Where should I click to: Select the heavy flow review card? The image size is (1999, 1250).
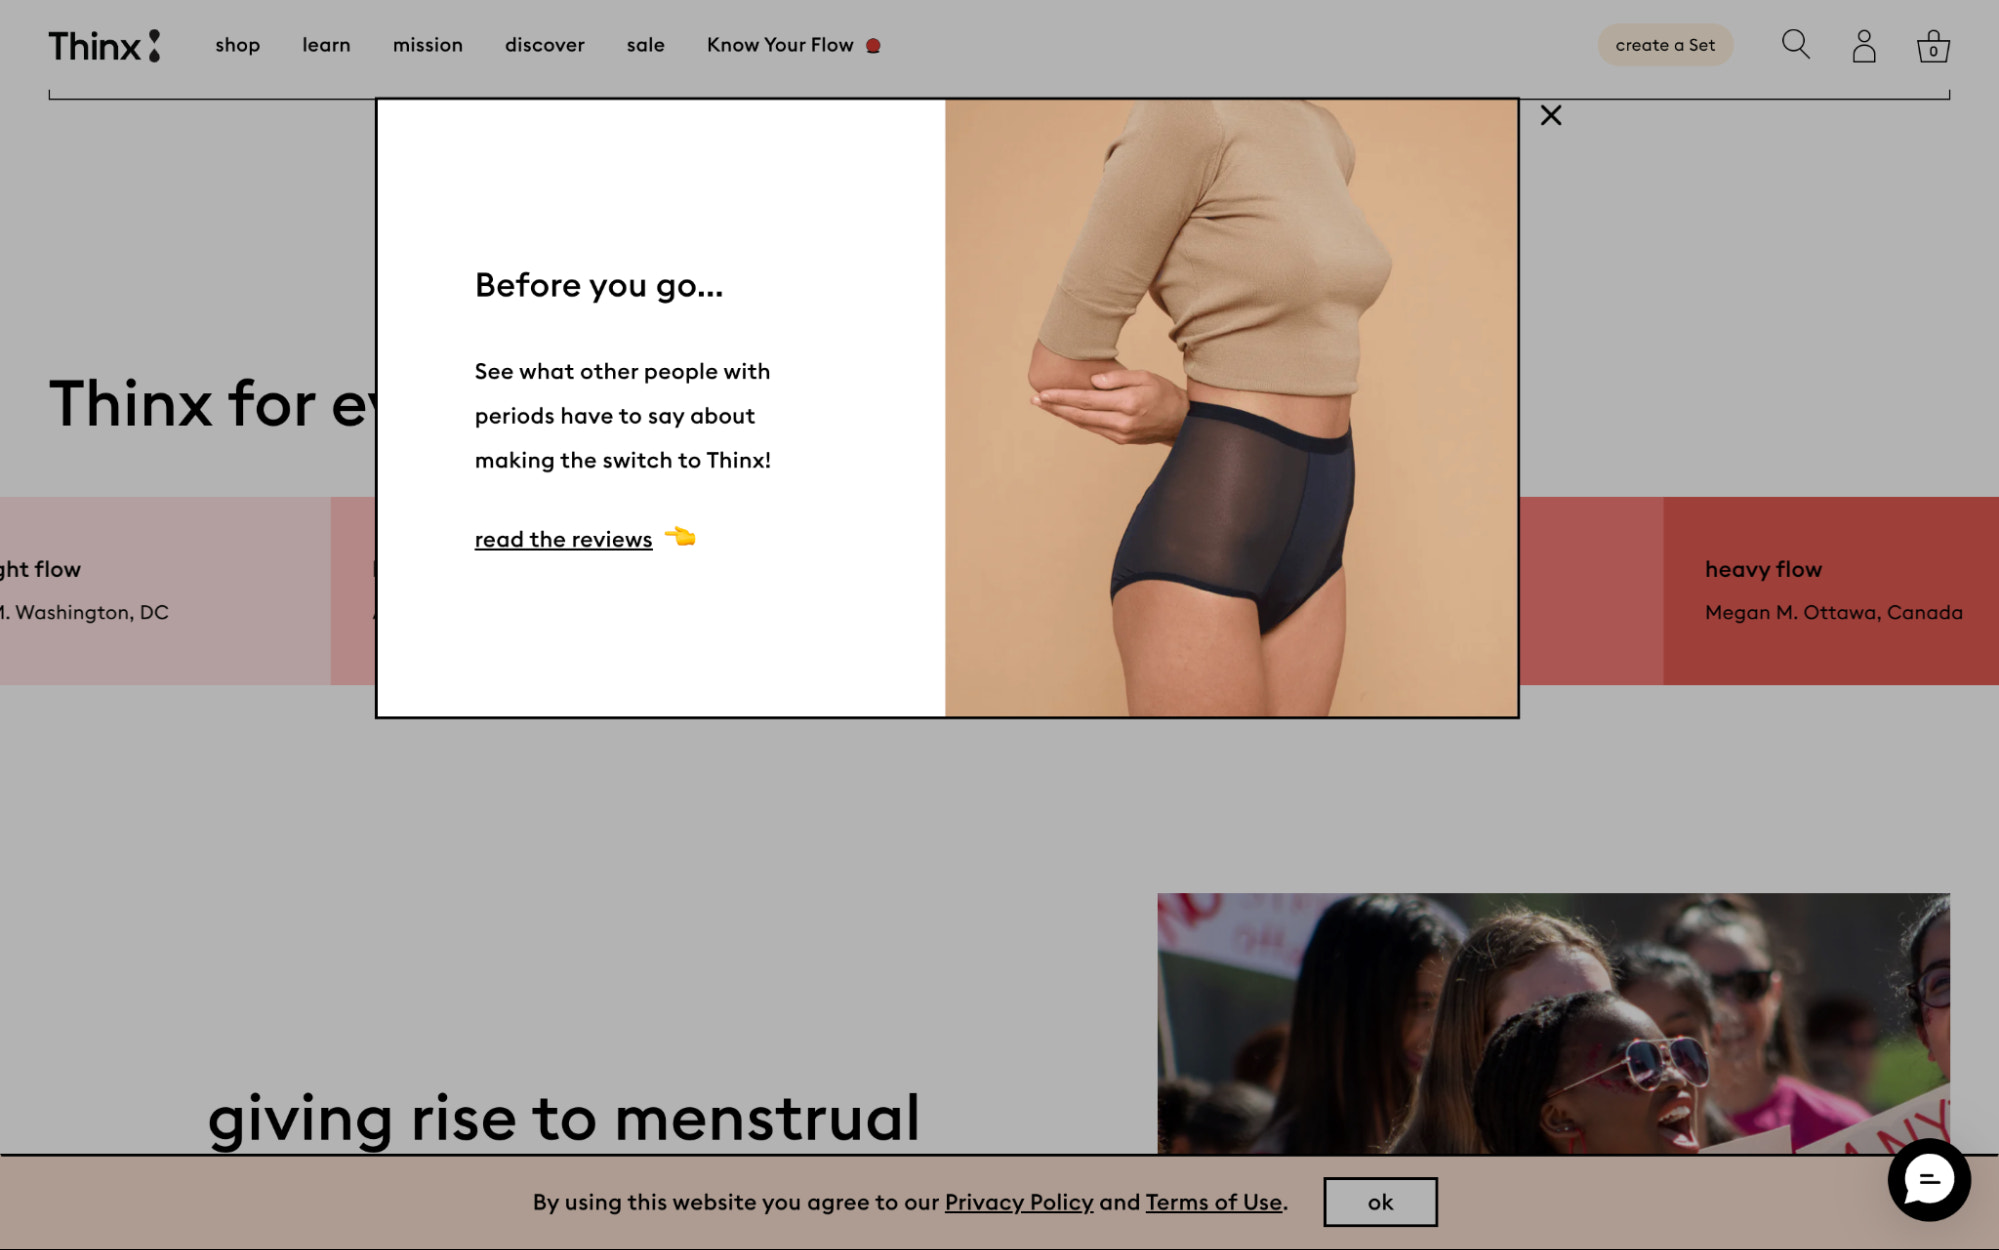[x=1830, y=590]
